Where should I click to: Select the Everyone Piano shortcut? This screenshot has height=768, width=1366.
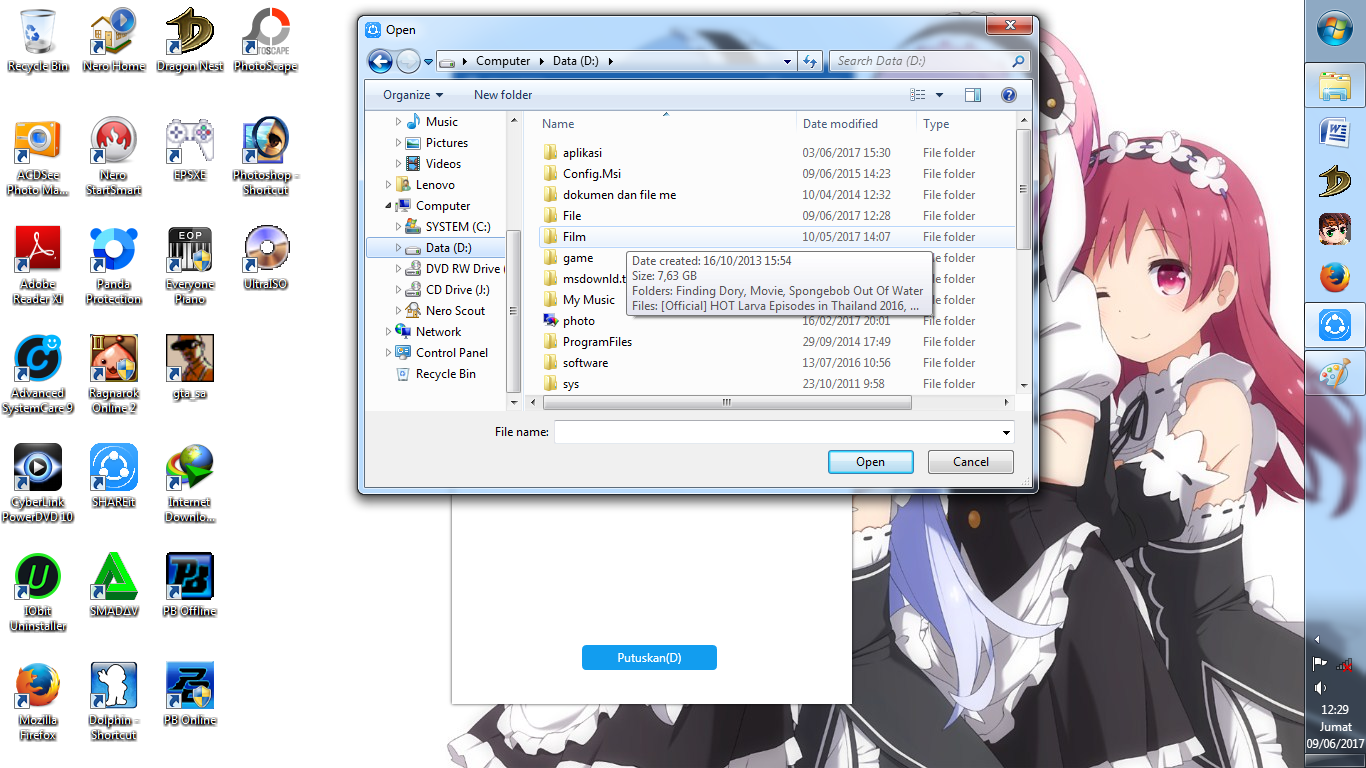click(x=190, y=266)
